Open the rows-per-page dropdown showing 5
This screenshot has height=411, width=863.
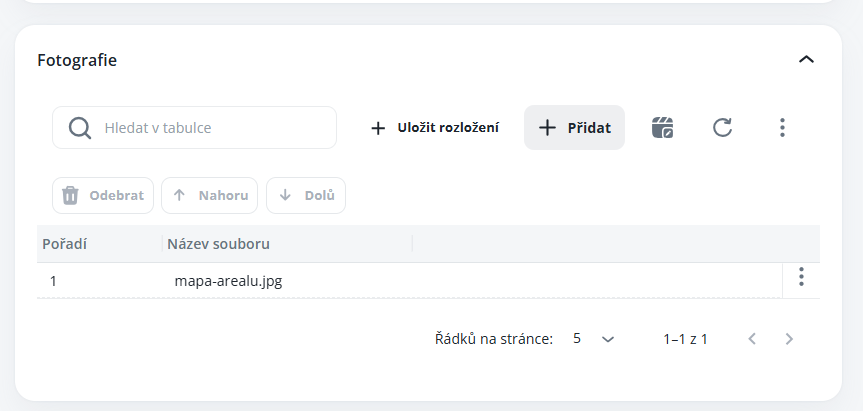(593, 339)
